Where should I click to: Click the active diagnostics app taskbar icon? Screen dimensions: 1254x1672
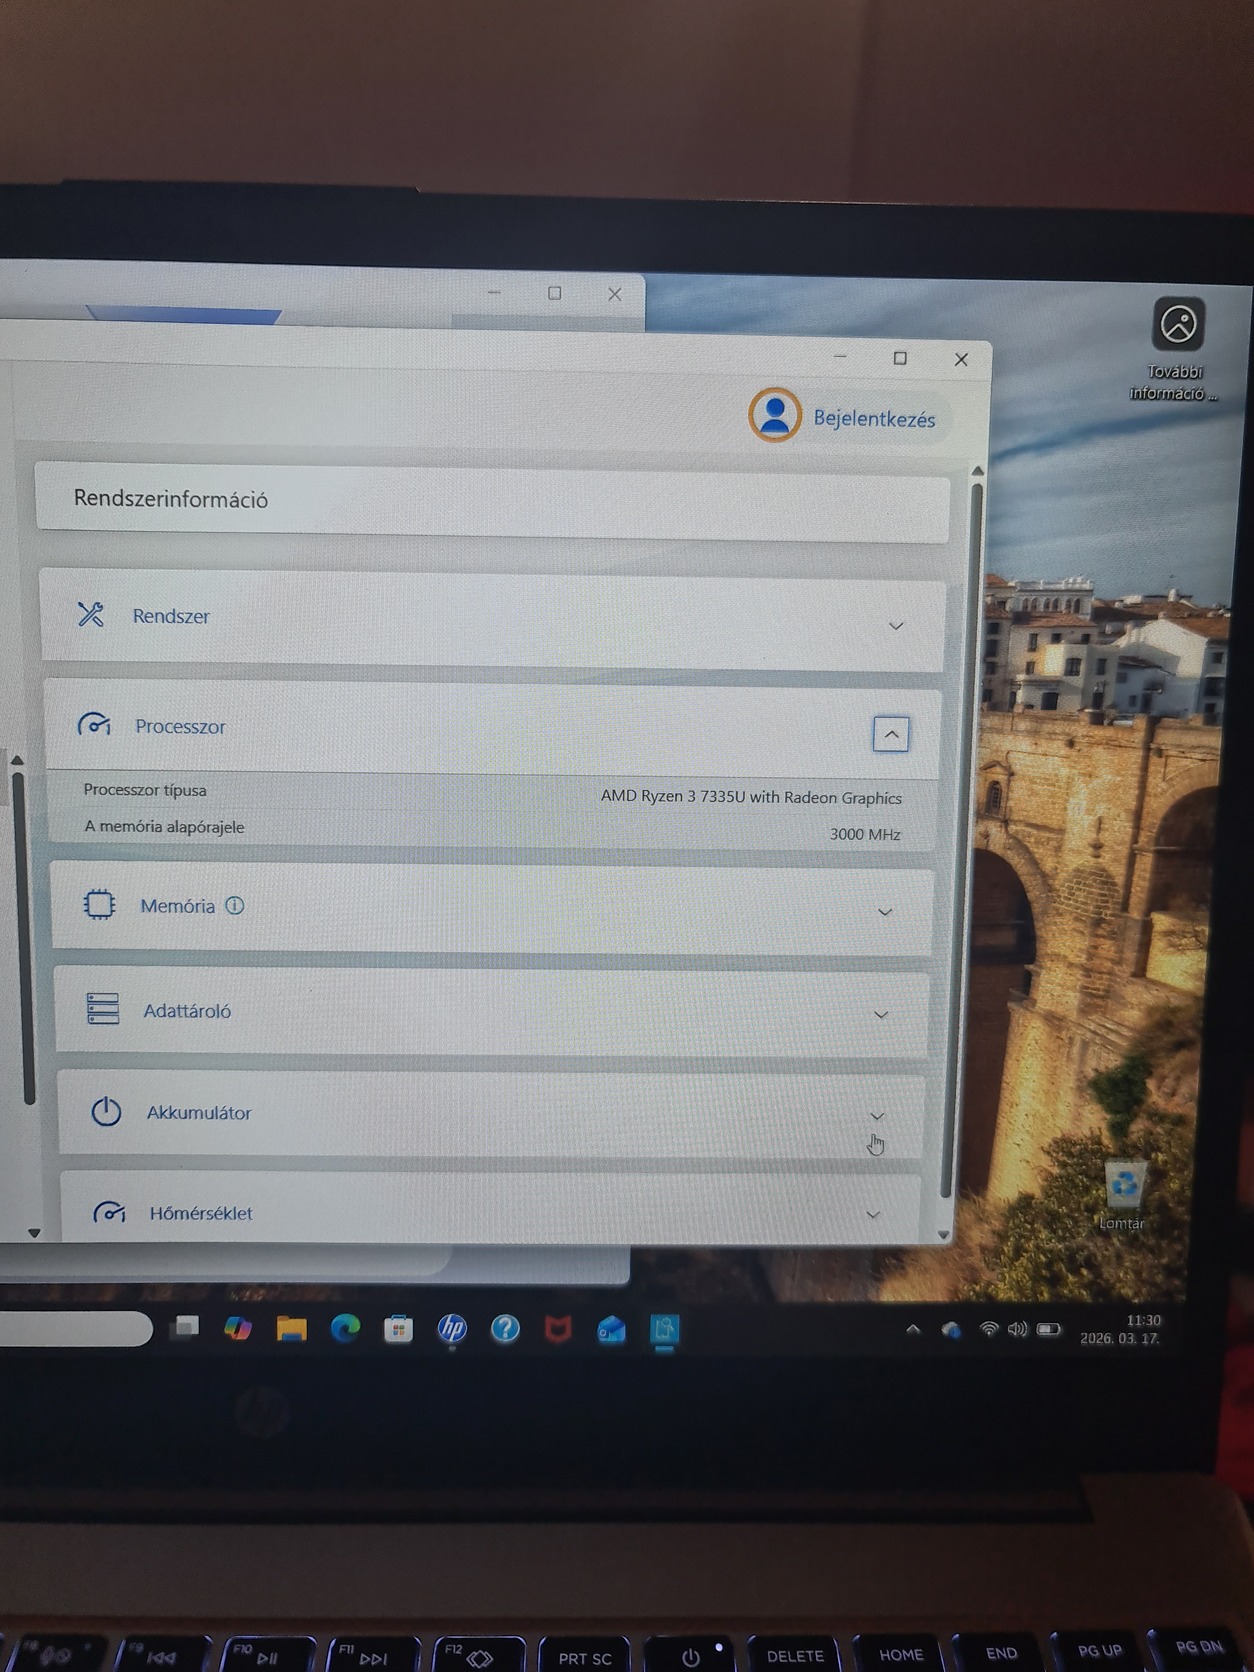[665, 1329]
